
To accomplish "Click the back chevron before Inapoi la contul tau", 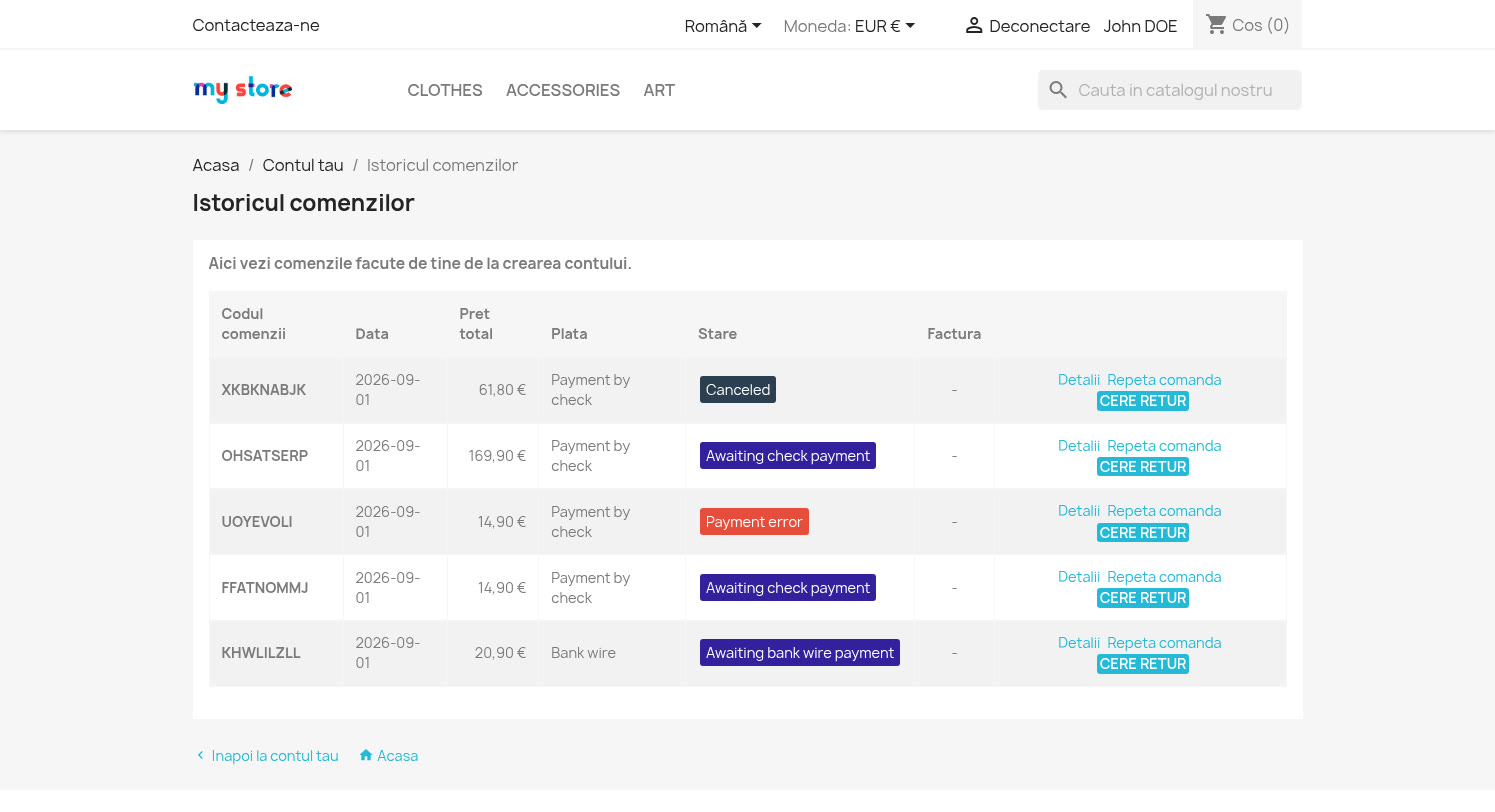I will [x=200, y=755].
